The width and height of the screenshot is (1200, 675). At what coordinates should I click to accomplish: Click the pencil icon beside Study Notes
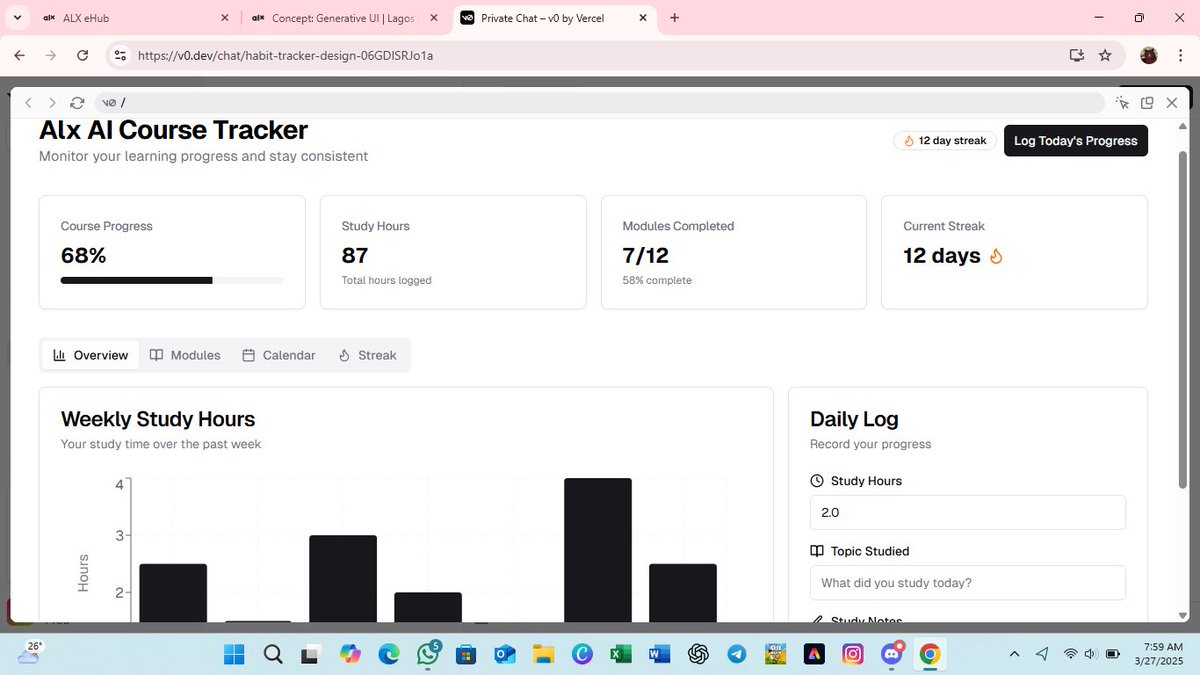point(817,620)
